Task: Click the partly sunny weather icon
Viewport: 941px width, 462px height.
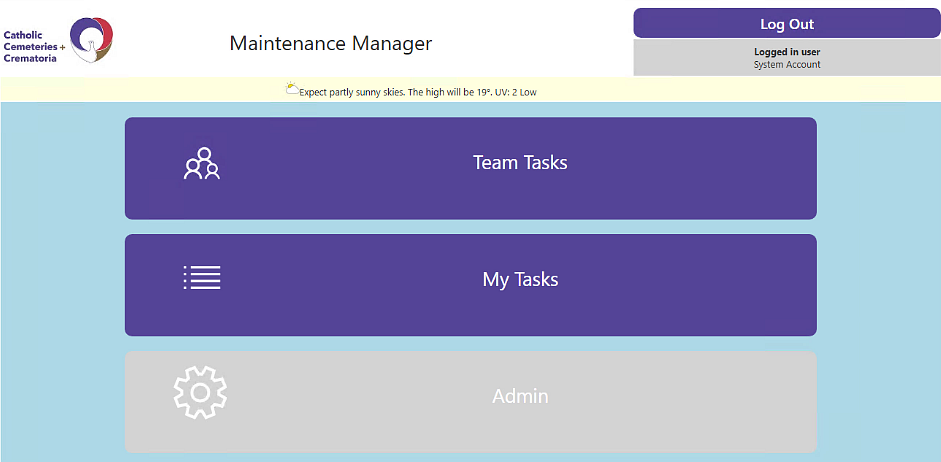Action: (292, 89)
